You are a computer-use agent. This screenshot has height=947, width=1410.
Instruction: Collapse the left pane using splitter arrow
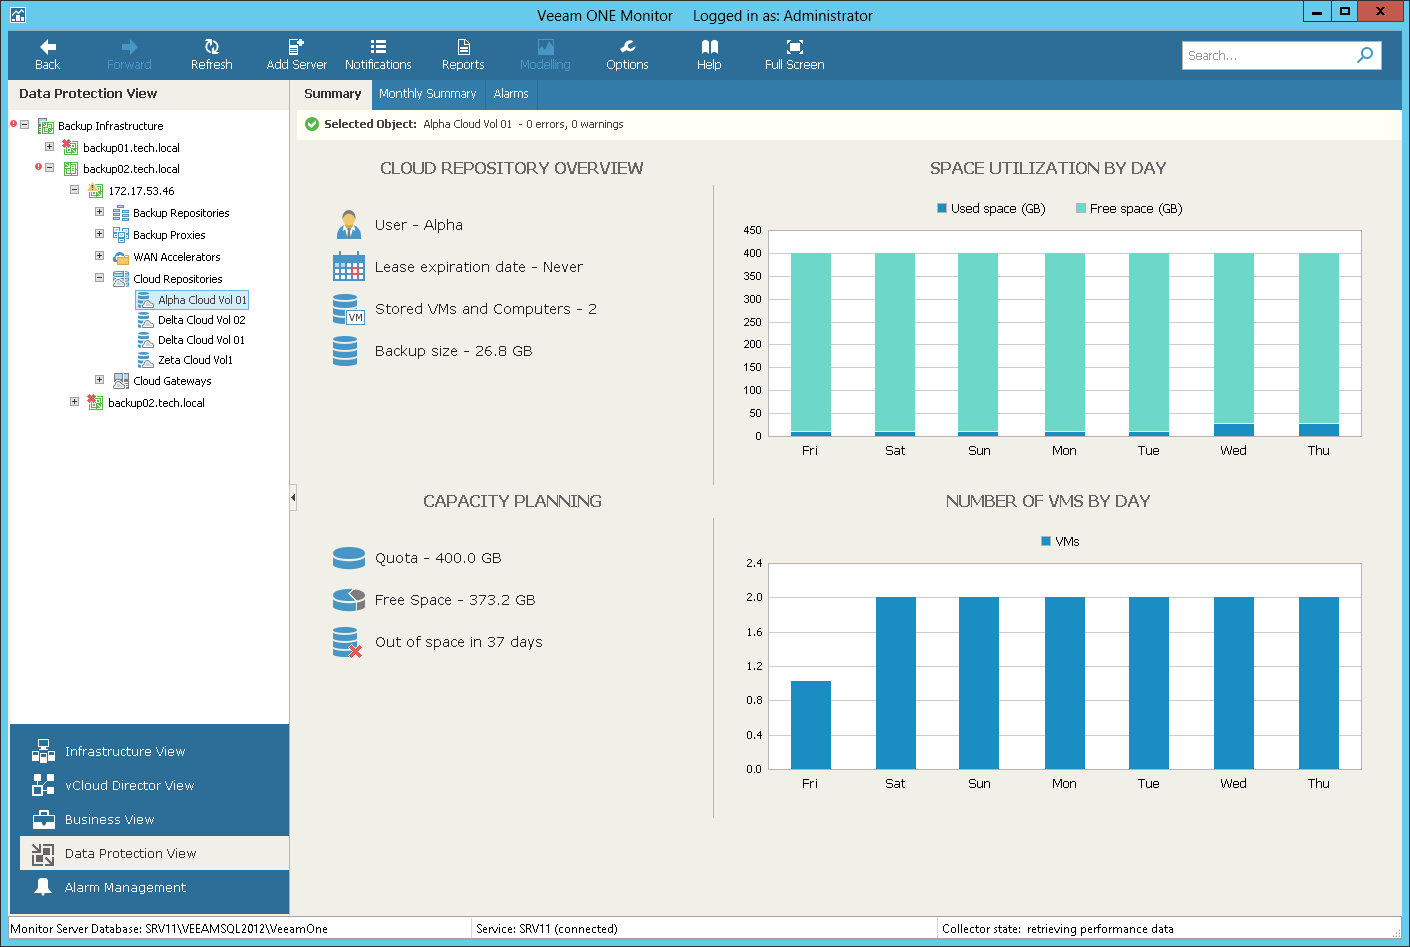[x=293, y=497]
